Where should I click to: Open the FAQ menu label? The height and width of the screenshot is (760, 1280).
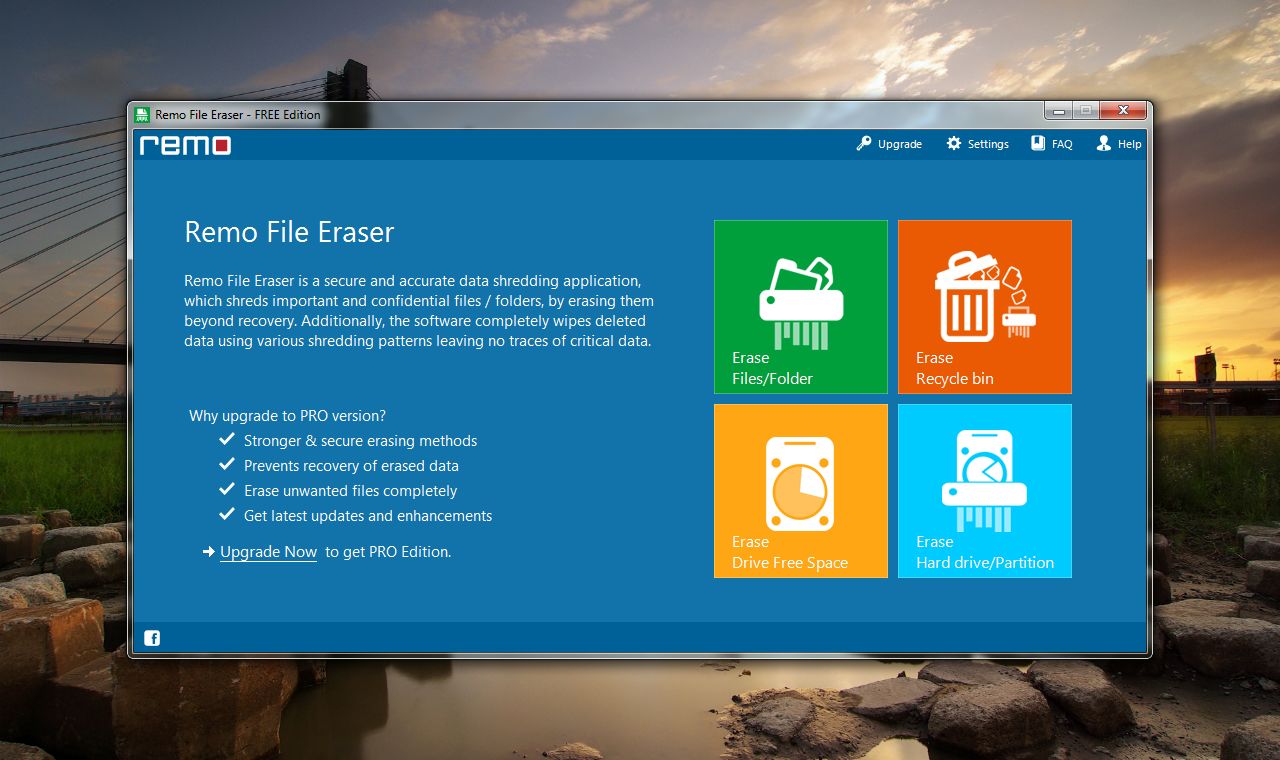[1062, 144]
